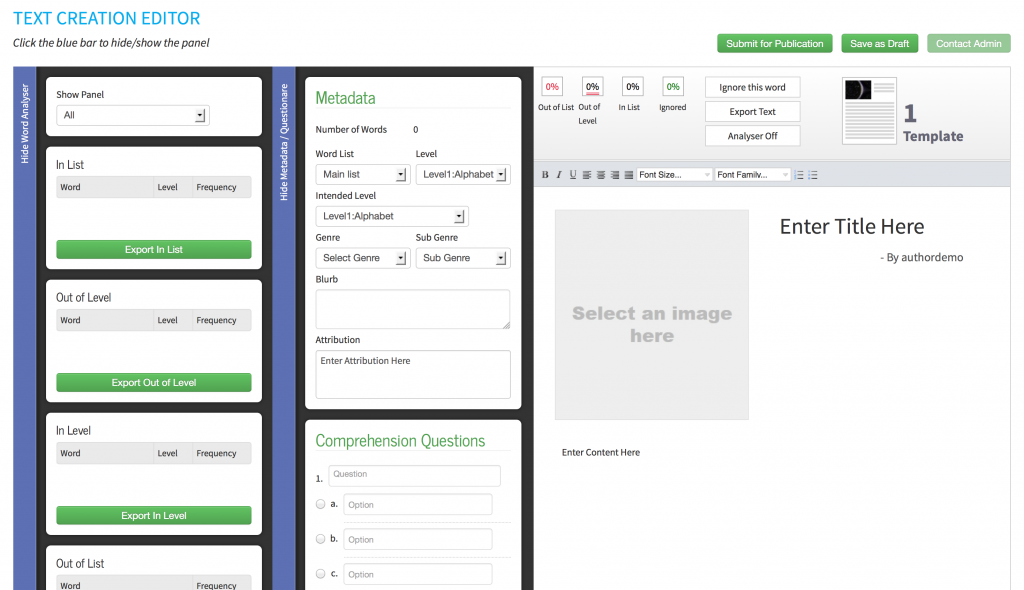Expand the Select Genre dropdown
Image resolution: width=1024 pixels, height=590 pixels.
[x=362, y=258]
